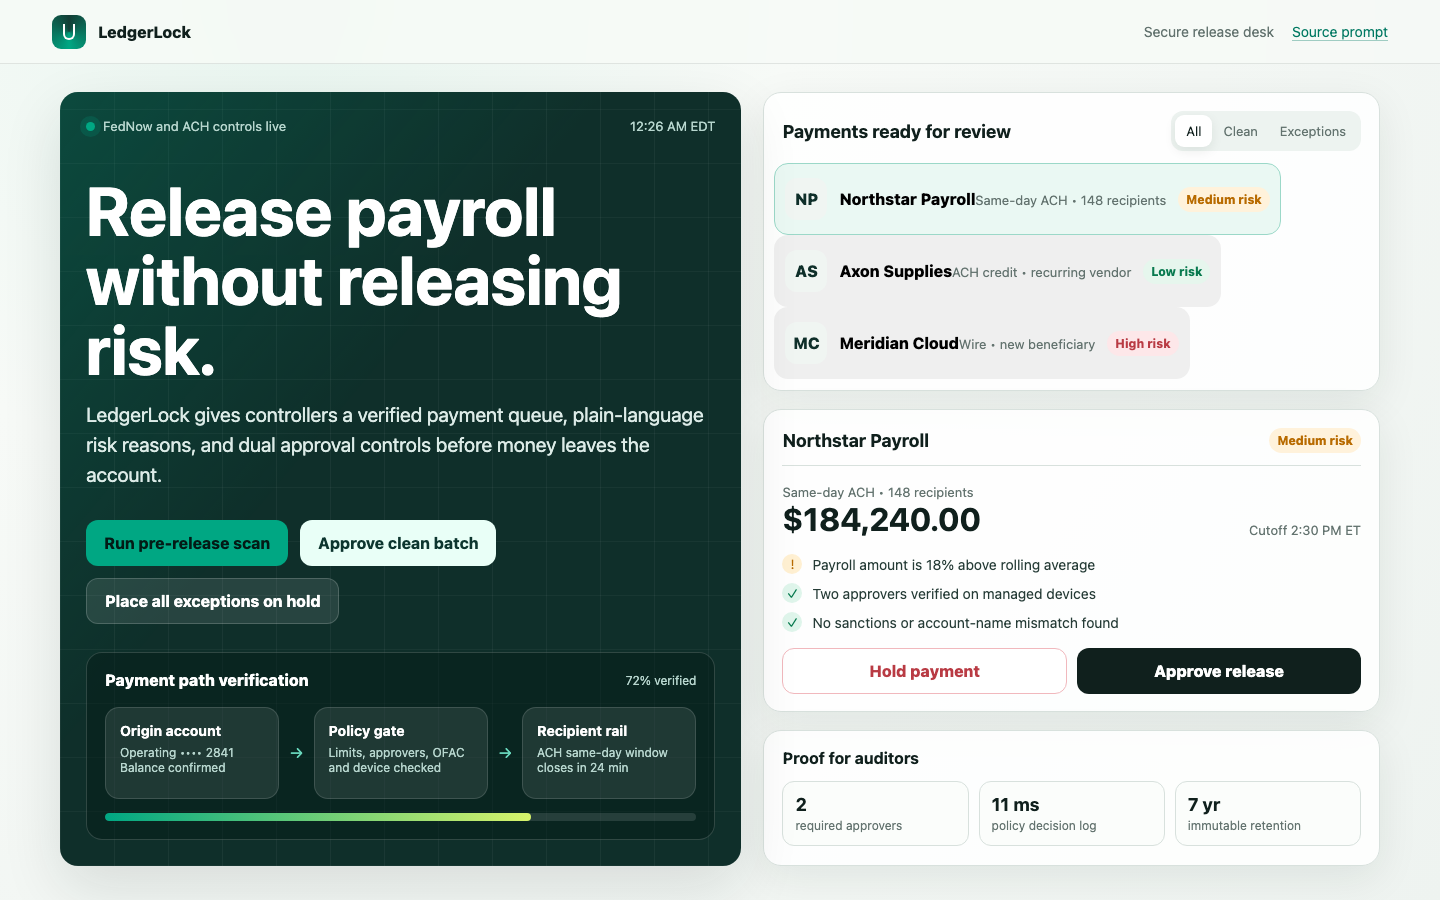1440x900 pixels.
Task: Click Same-day ACH • 148 recipients under Northstar heading
Action: tap(877, 492)
